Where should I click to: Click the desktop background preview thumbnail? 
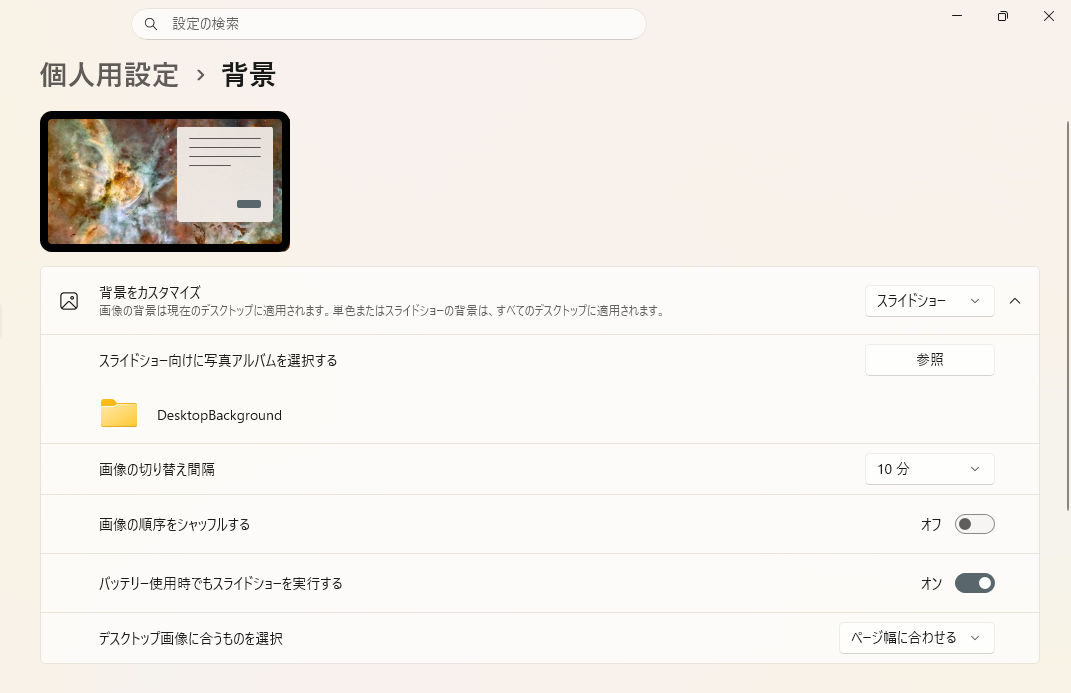165,182
